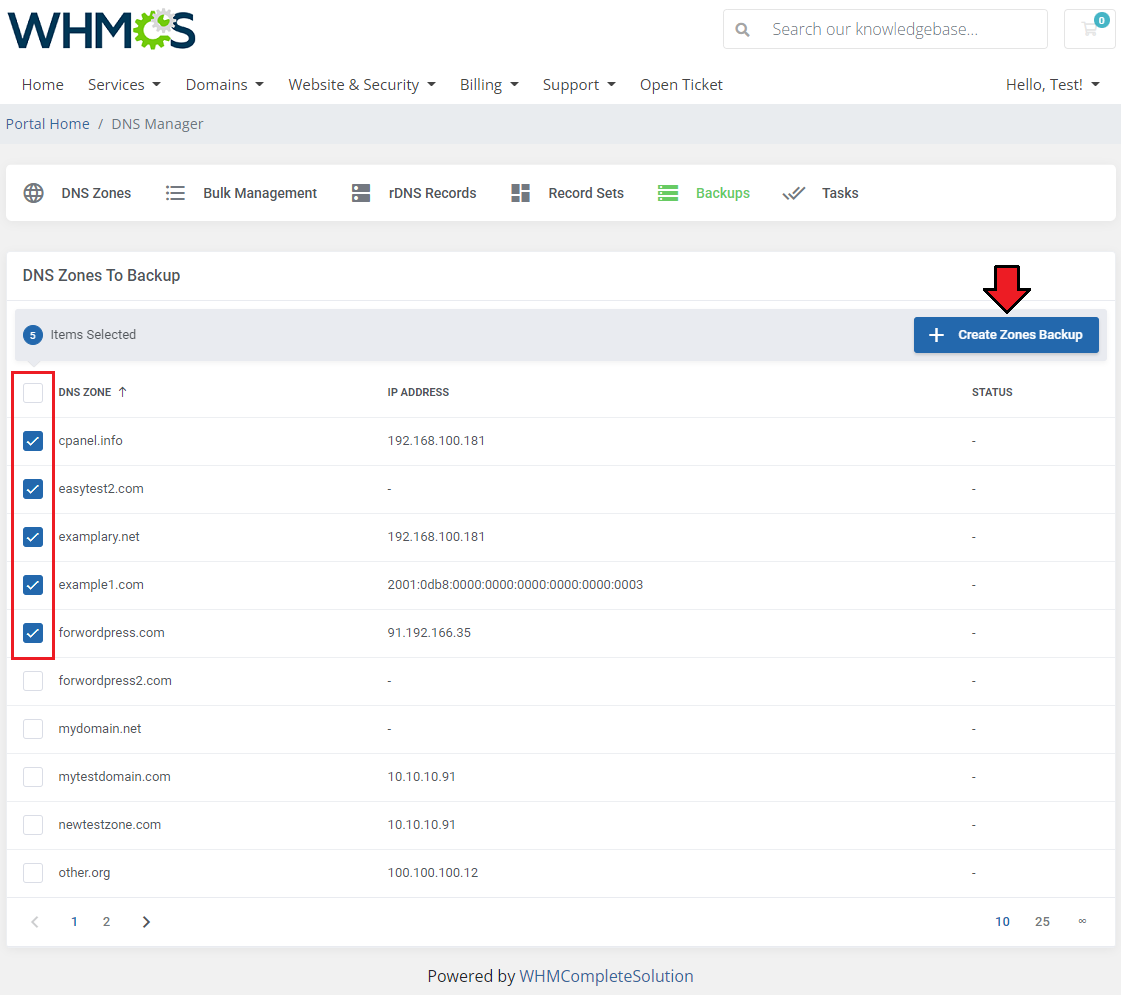Click the Create Zones Backup button

click(1006, 335)
